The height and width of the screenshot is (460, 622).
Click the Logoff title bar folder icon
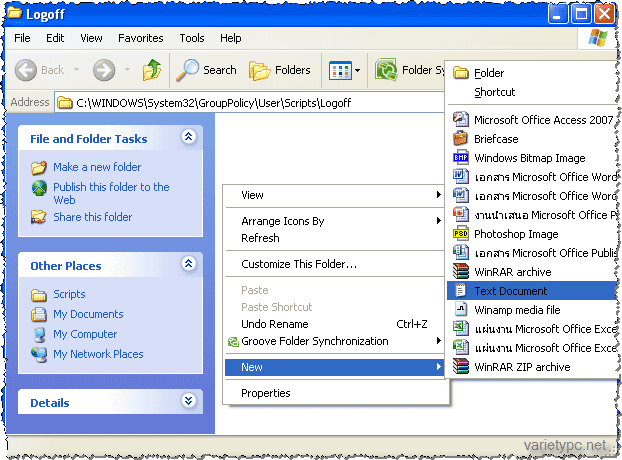pos(14,13)
